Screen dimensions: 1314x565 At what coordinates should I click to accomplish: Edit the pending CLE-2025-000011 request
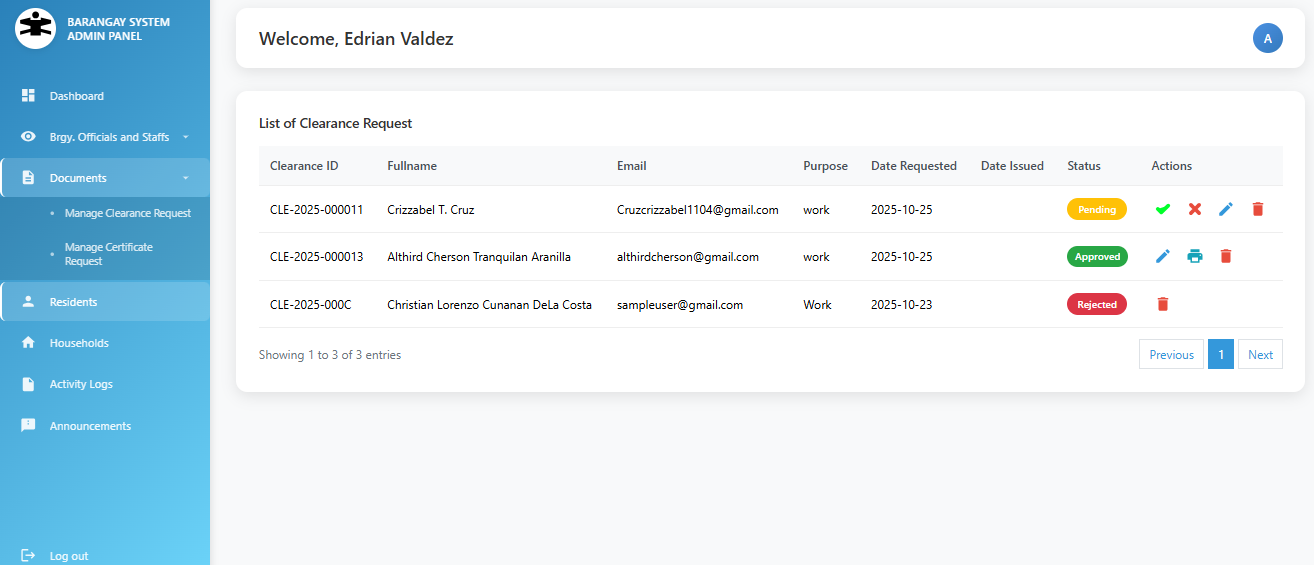pyautogui.click(x=1226, y=209)
